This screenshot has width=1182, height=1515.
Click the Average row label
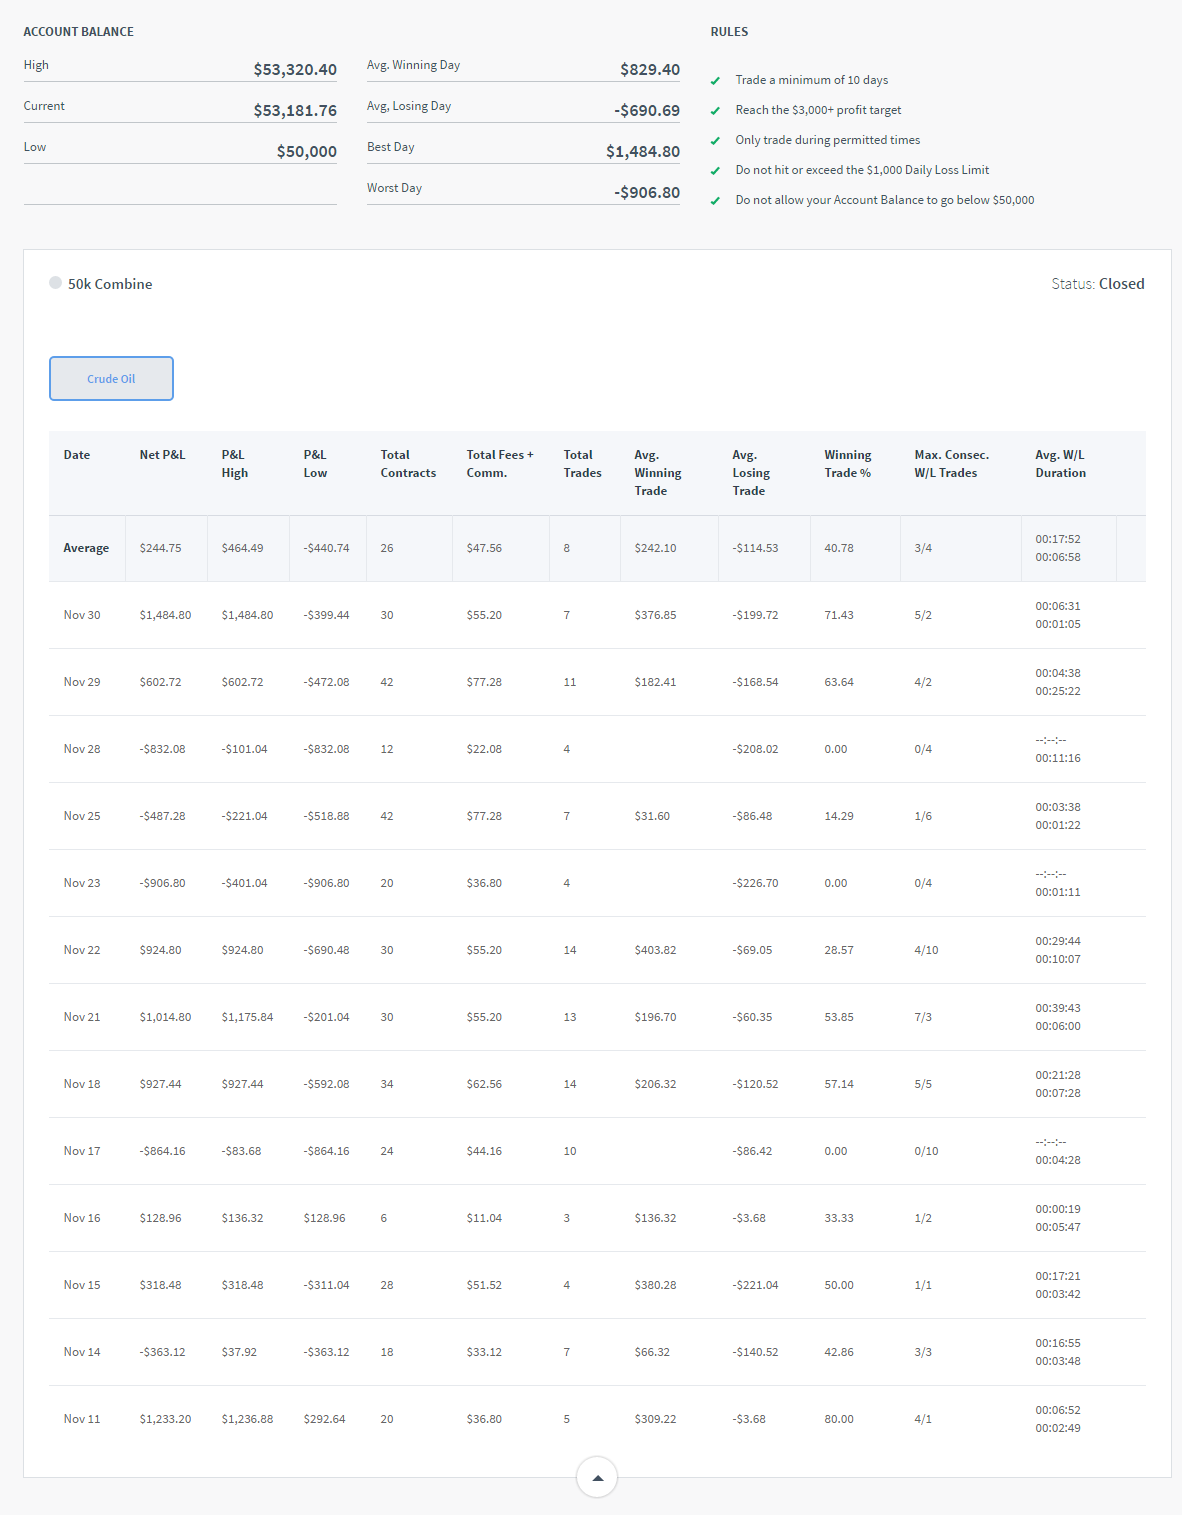click(86, 548)
